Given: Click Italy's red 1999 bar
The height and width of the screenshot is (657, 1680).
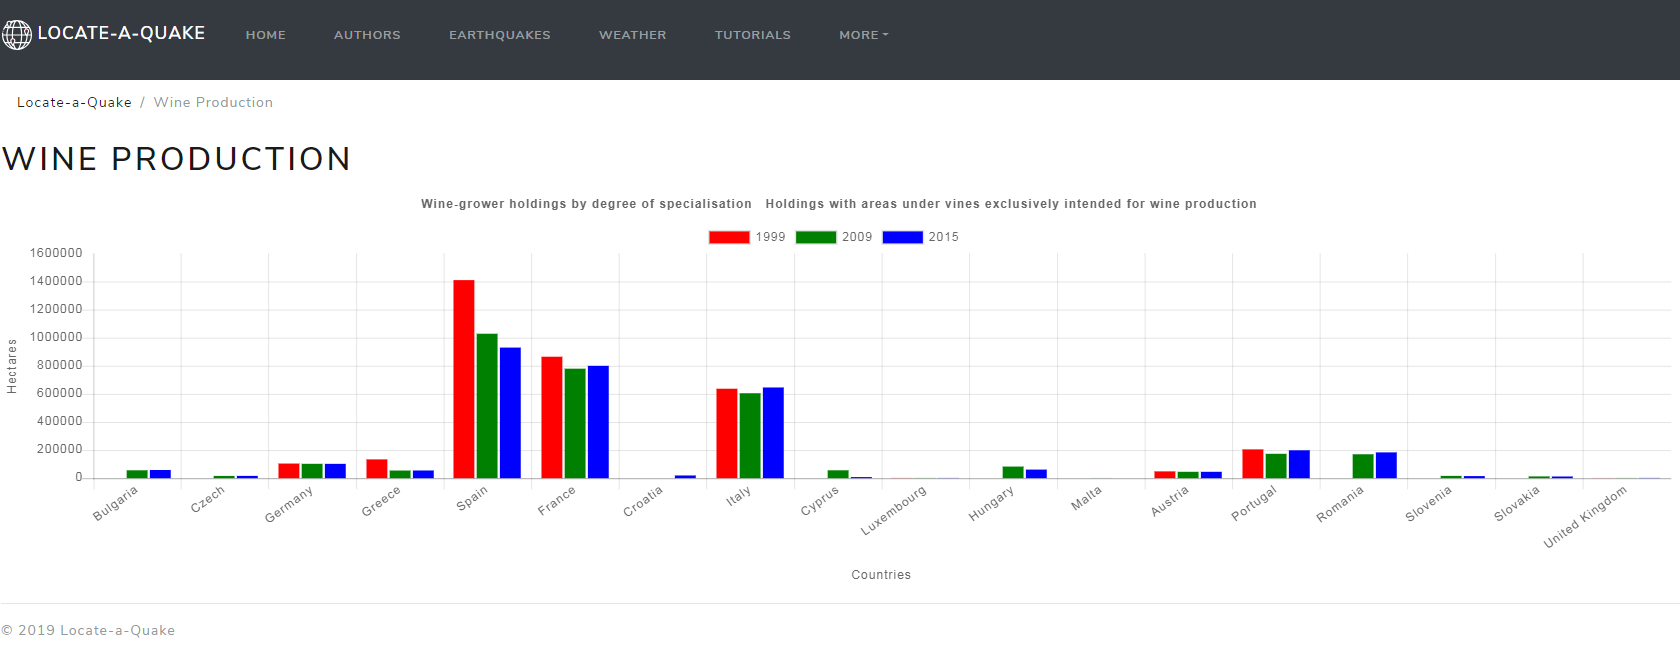Looking at the screenshot, I should (x=727, y=433).
